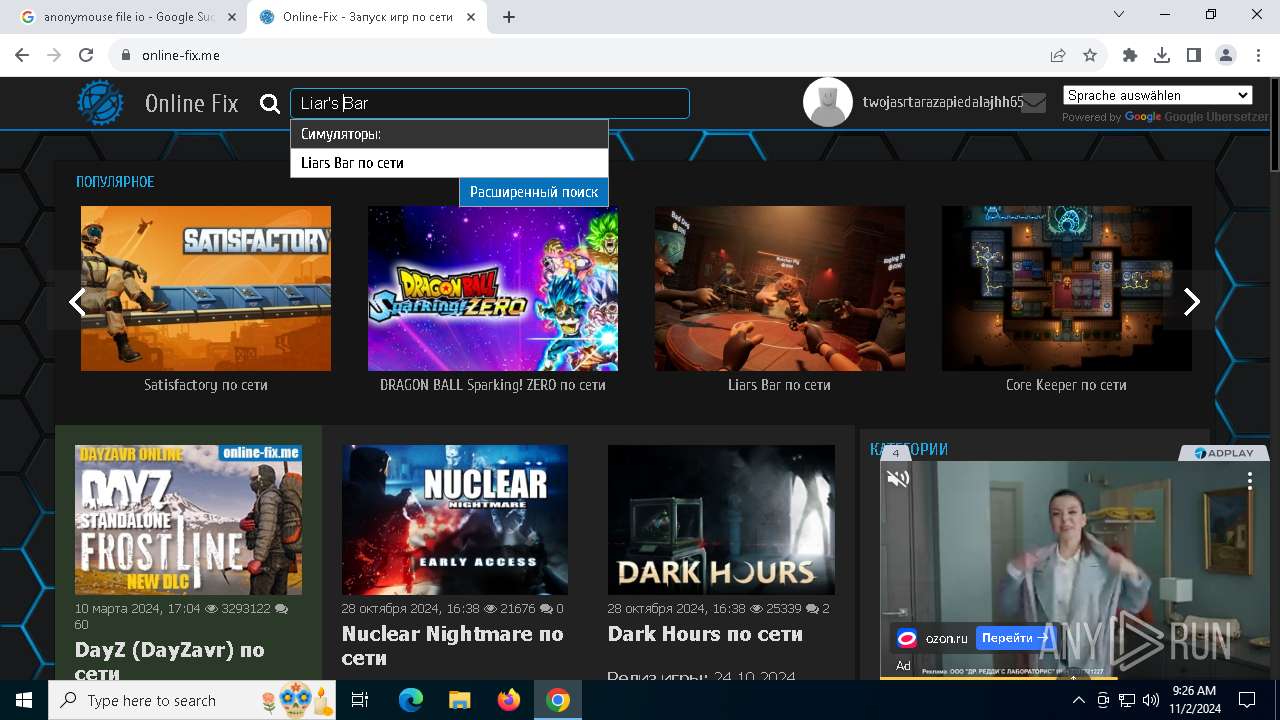The height and width of the screenshot is (720, 1280).
Task: Select the Online-Fix browser tab
Action: 366,17
